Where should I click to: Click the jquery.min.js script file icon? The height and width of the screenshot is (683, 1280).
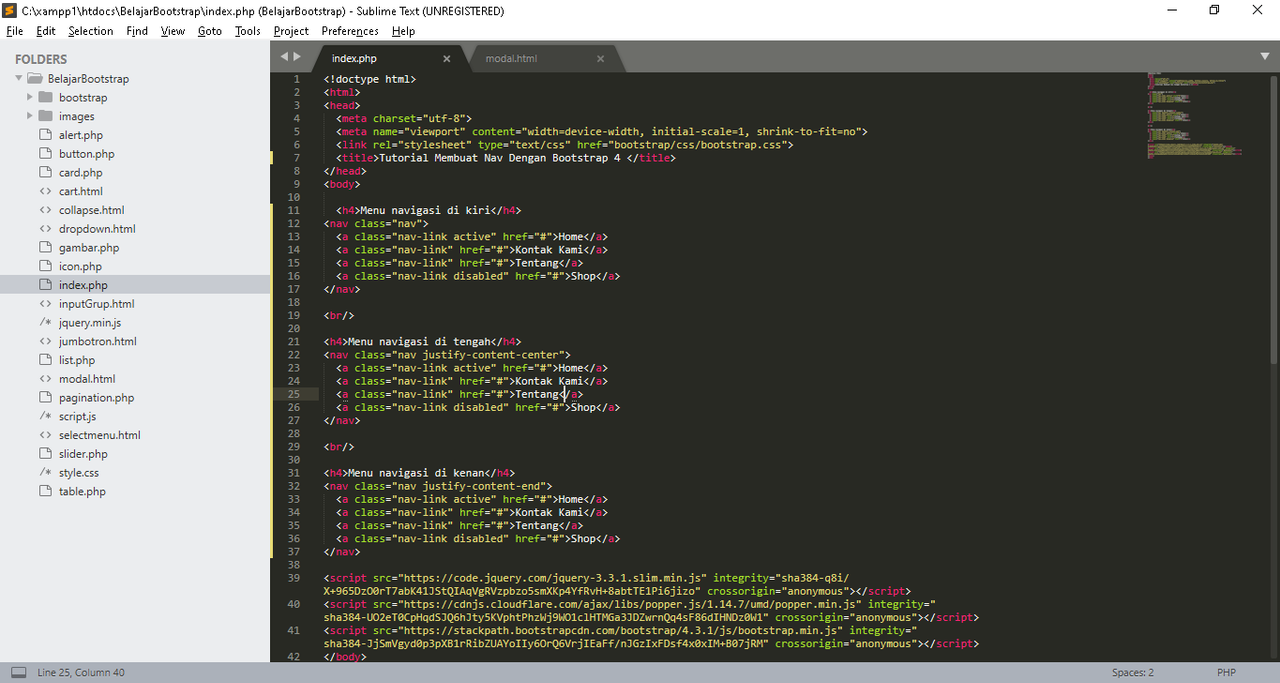pos(45,322)
